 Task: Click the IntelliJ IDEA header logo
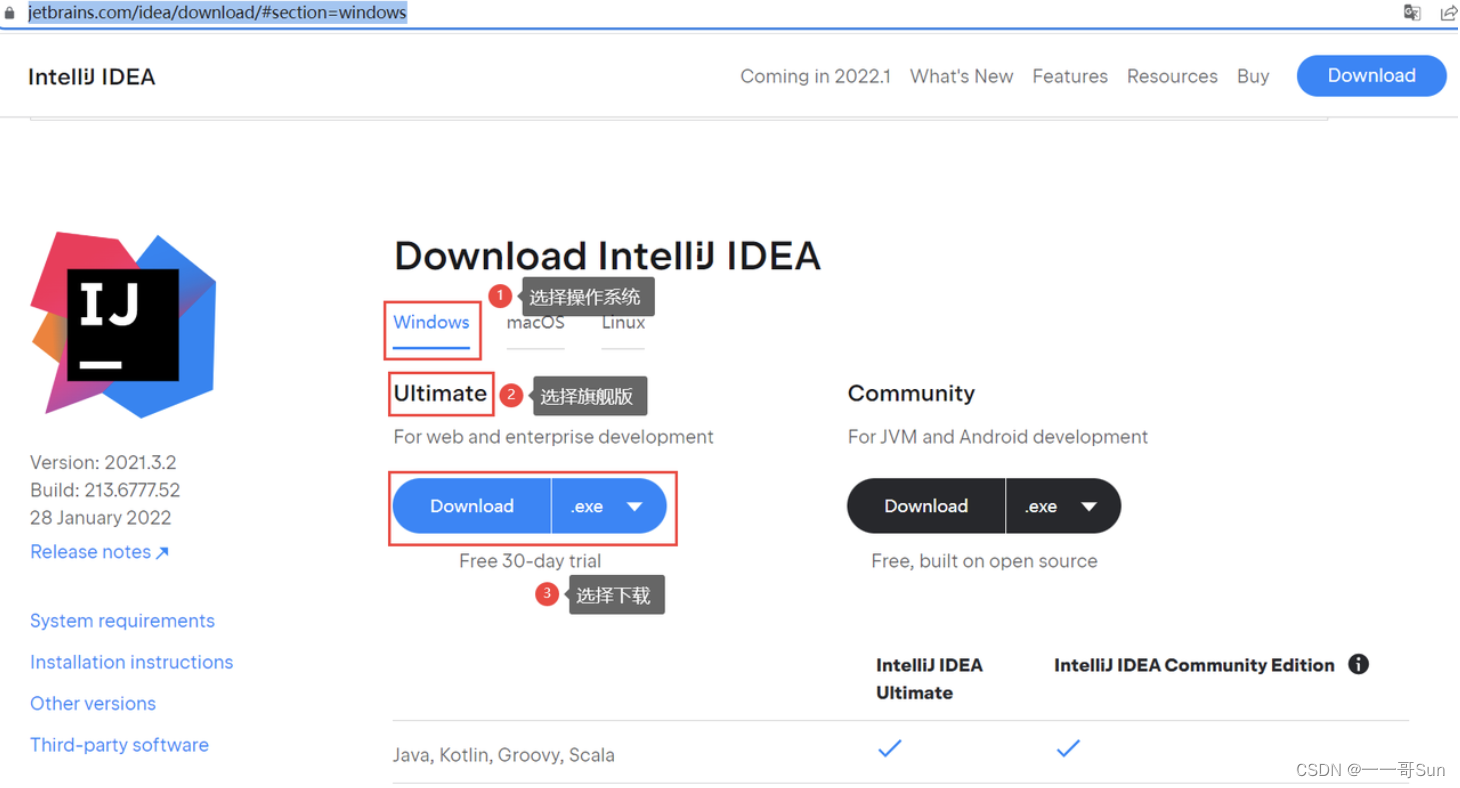click(x=92, y=77)
